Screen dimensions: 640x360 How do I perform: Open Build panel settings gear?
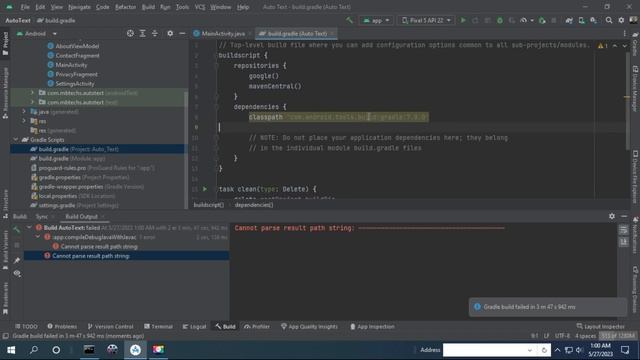click(x=612, y=216)
